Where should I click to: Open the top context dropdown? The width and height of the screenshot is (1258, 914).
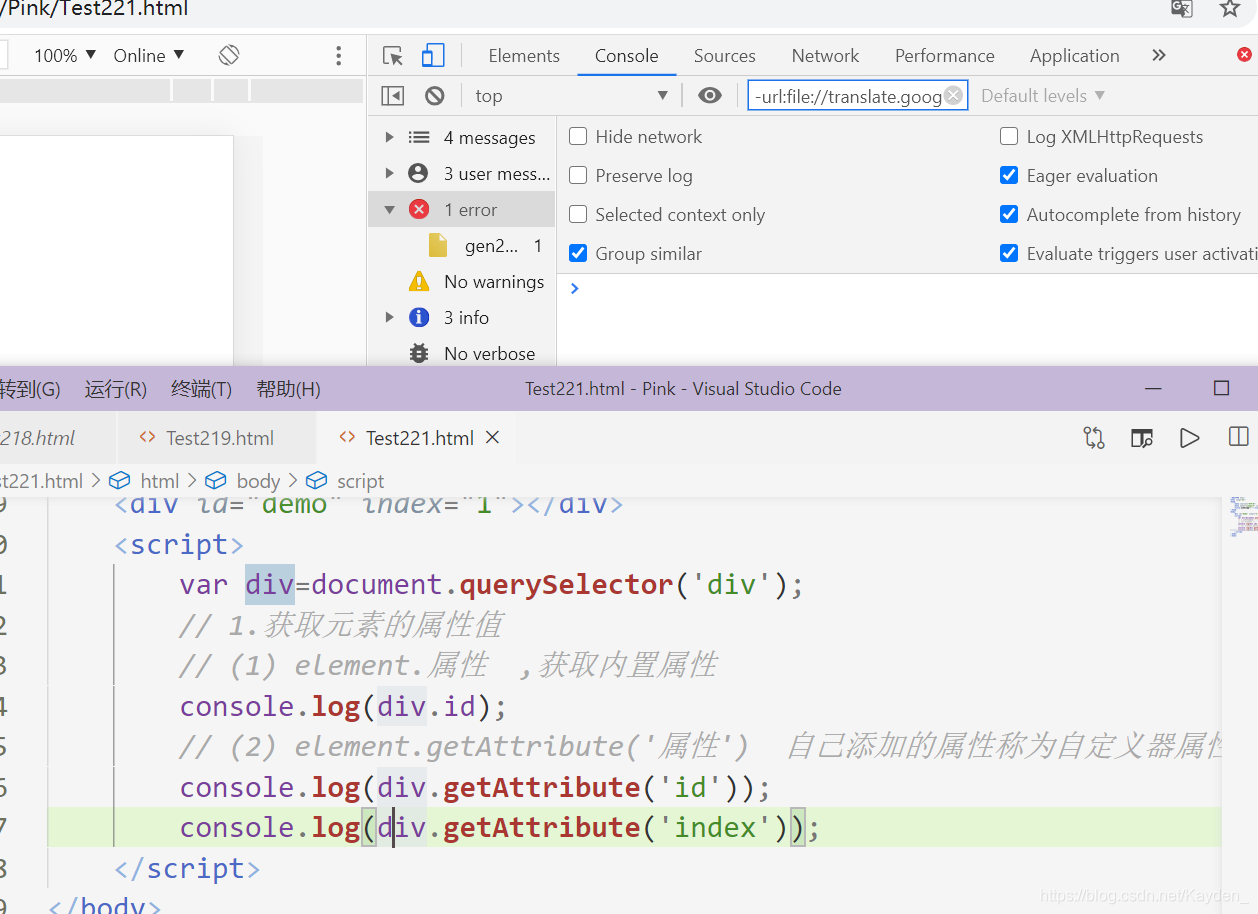click(x=571, y=96)
